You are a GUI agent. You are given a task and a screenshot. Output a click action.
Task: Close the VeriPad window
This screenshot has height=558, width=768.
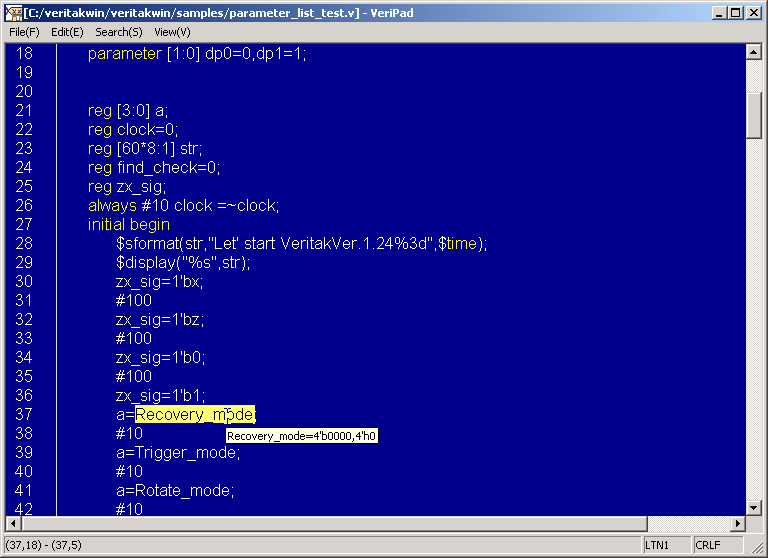point(753,12)
